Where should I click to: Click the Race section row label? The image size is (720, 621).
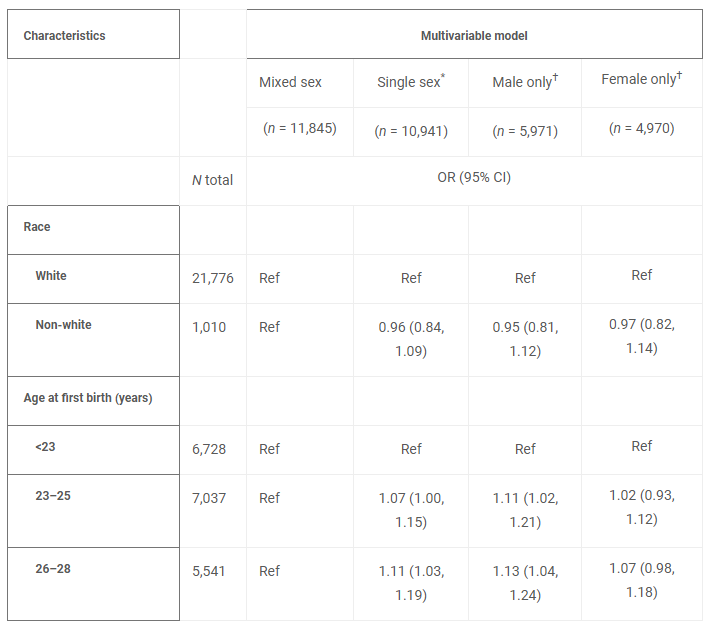pos(37,227)
